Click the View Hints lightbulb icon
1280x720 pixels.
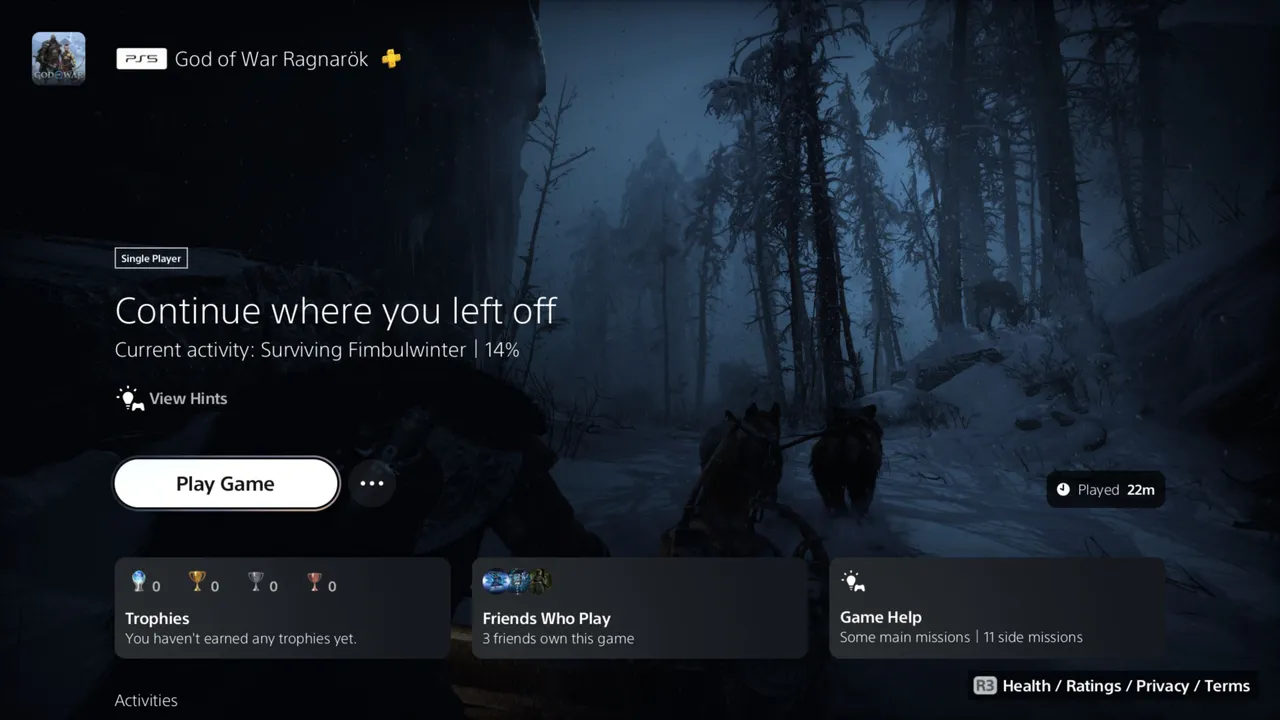pos(130,399)
